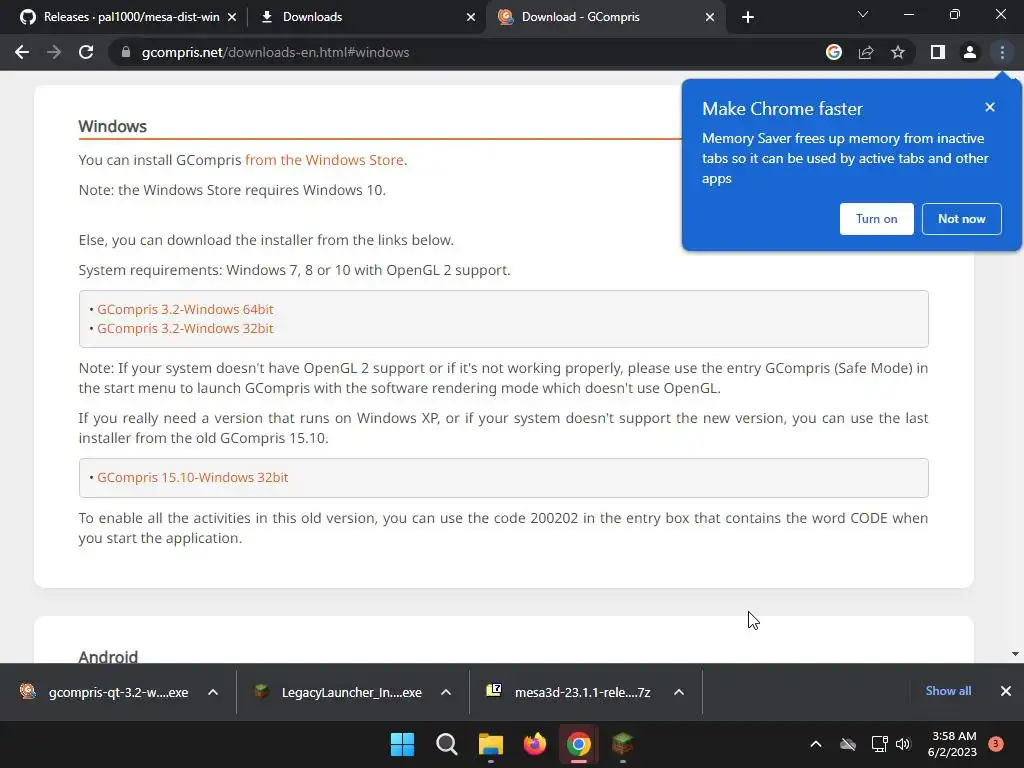The image size is (1024, 768).
Task: Reload the GCompris page
Action: (x=86, y=52)
